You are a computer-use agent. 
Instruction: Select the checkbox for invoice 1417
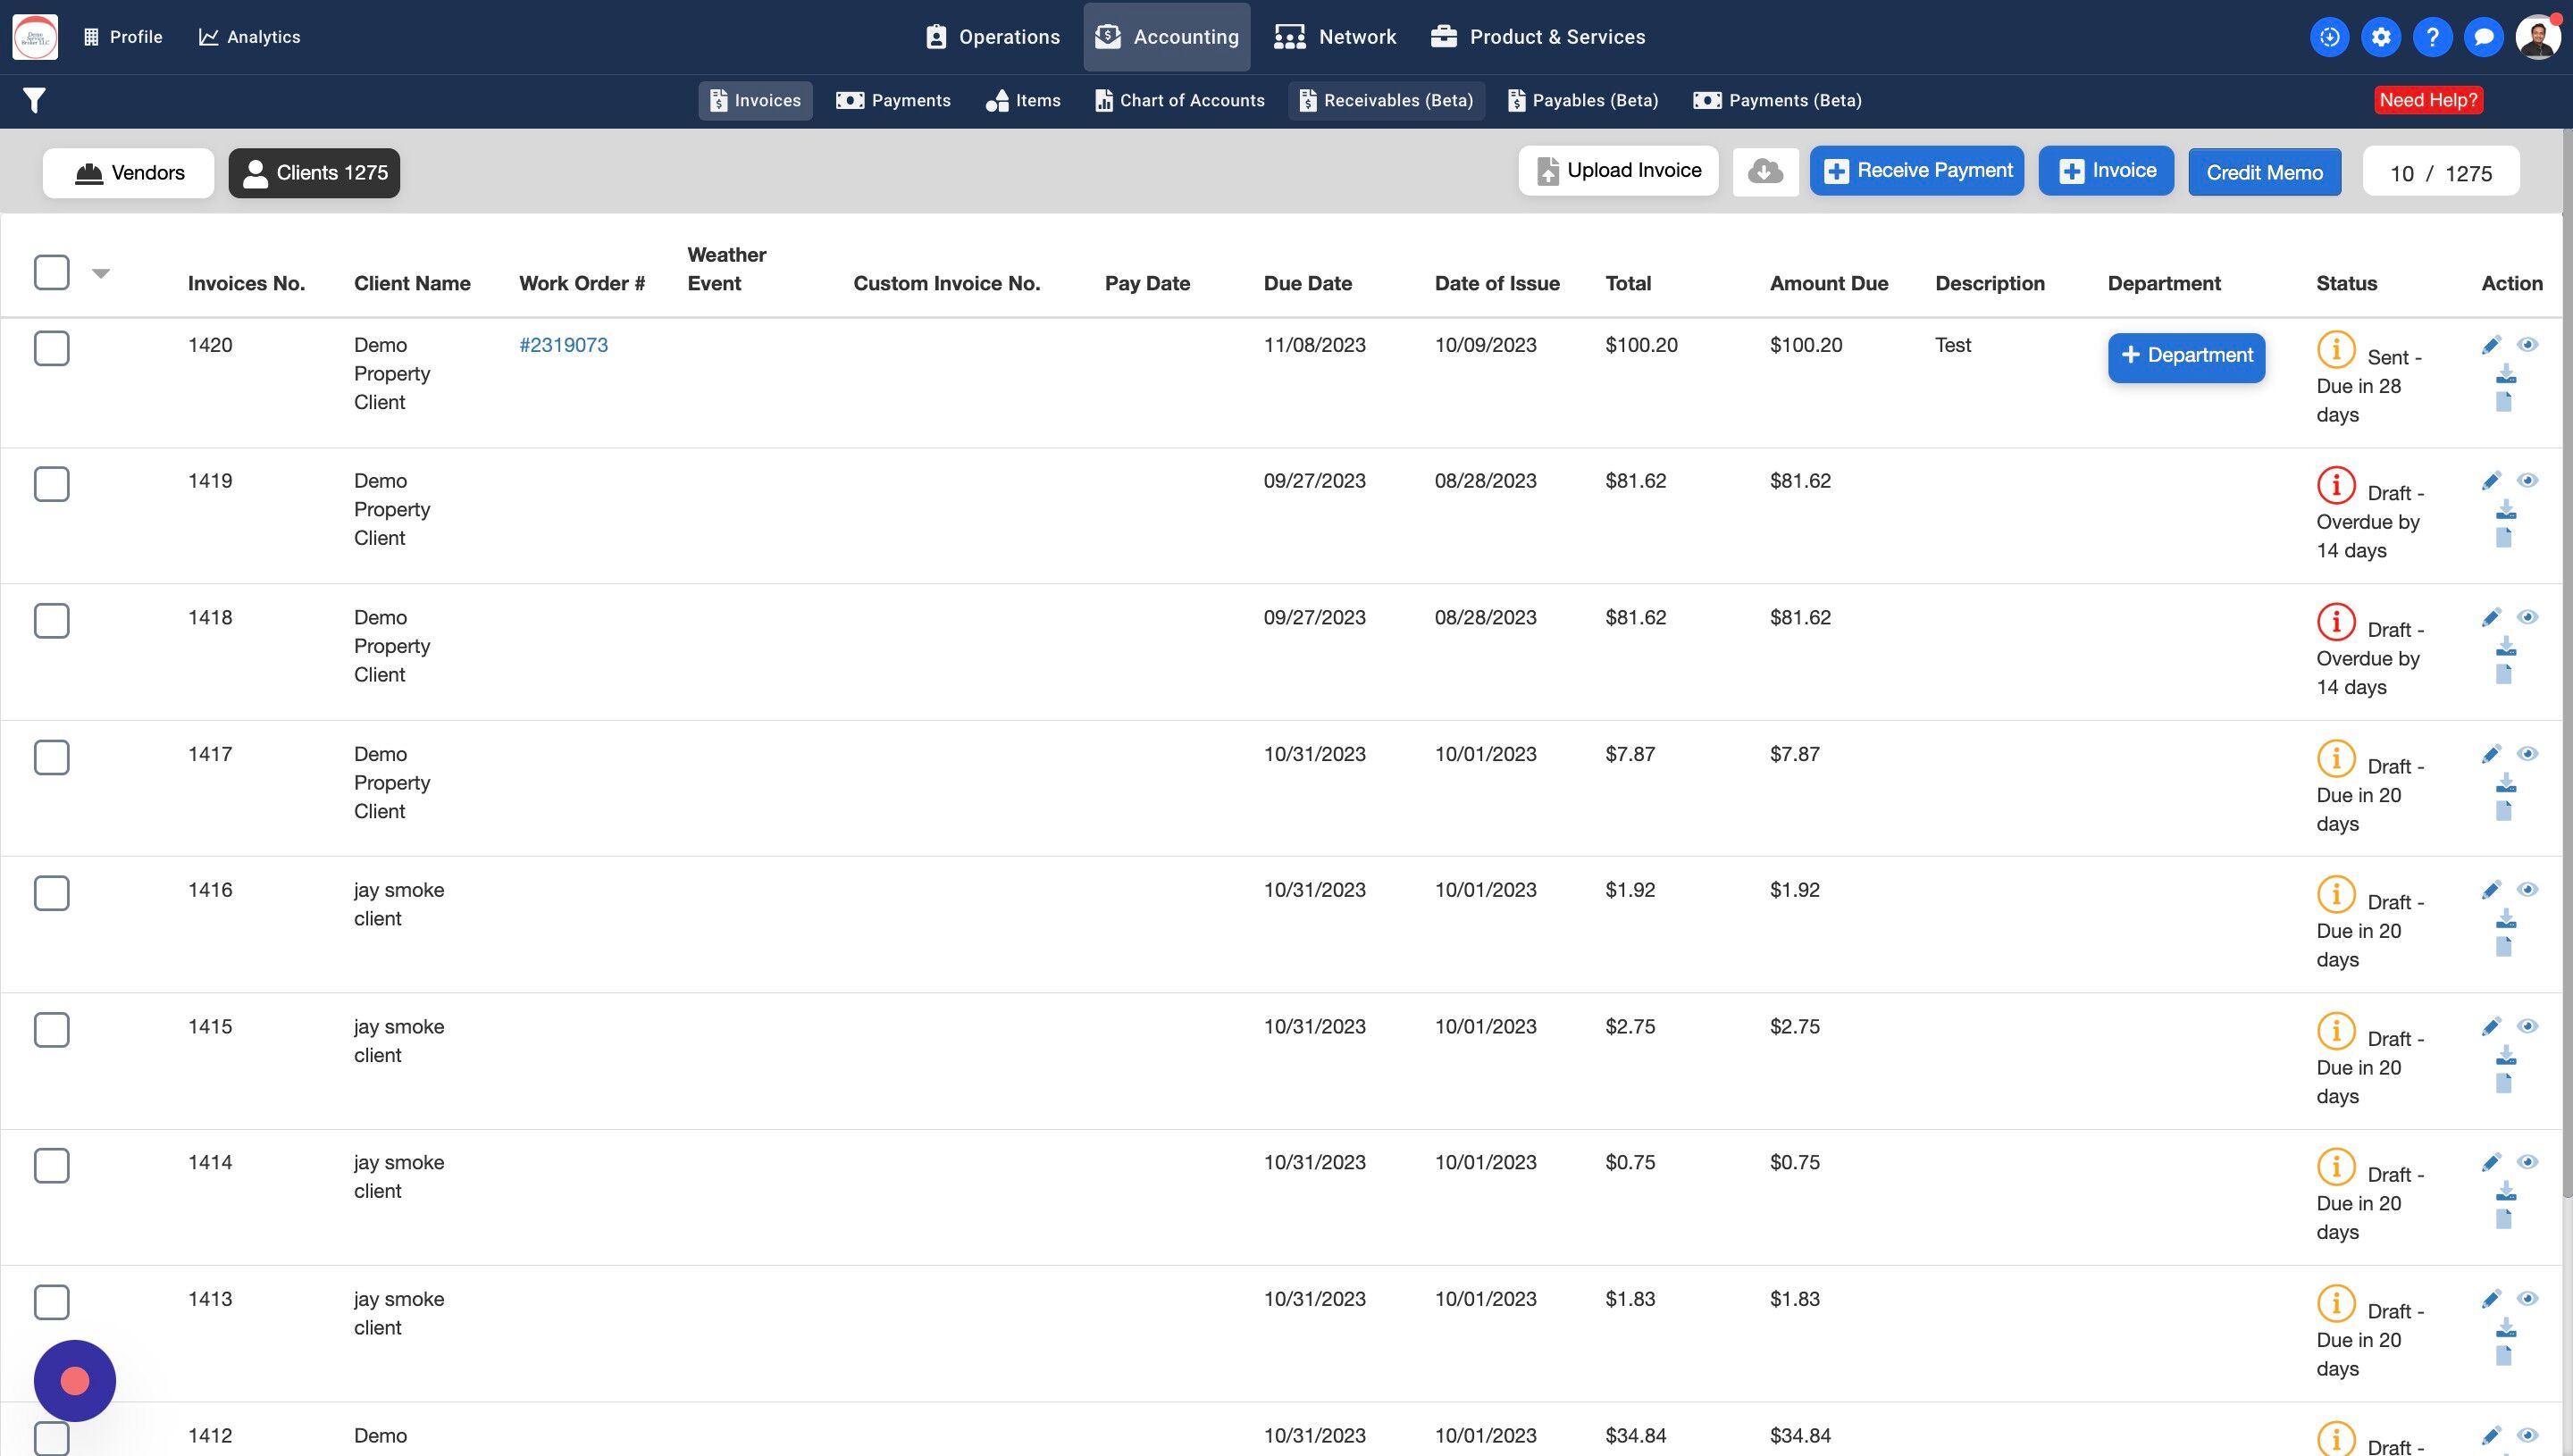point(52,757)
